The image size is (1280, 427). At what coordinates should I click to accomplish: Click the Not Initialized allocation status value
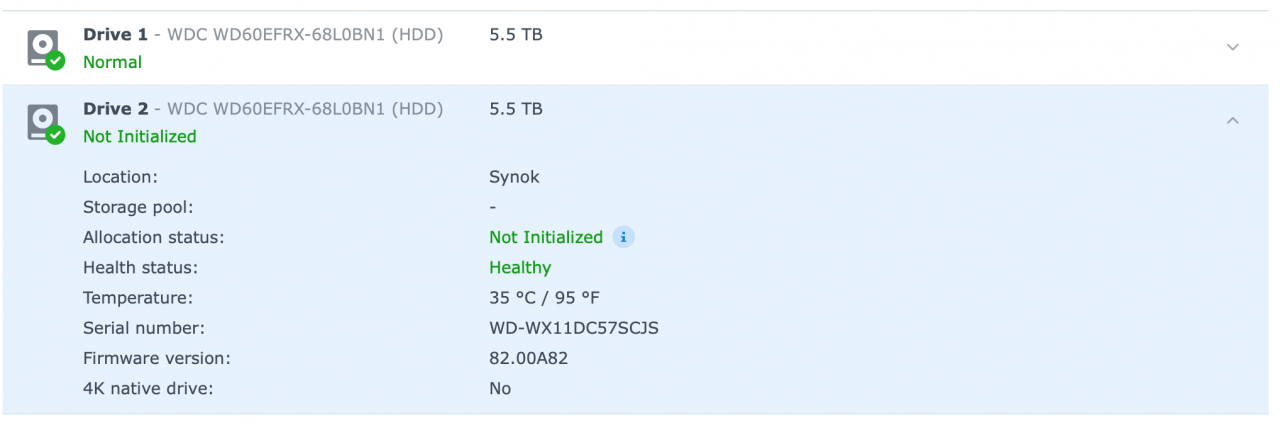tap(545, 237)
